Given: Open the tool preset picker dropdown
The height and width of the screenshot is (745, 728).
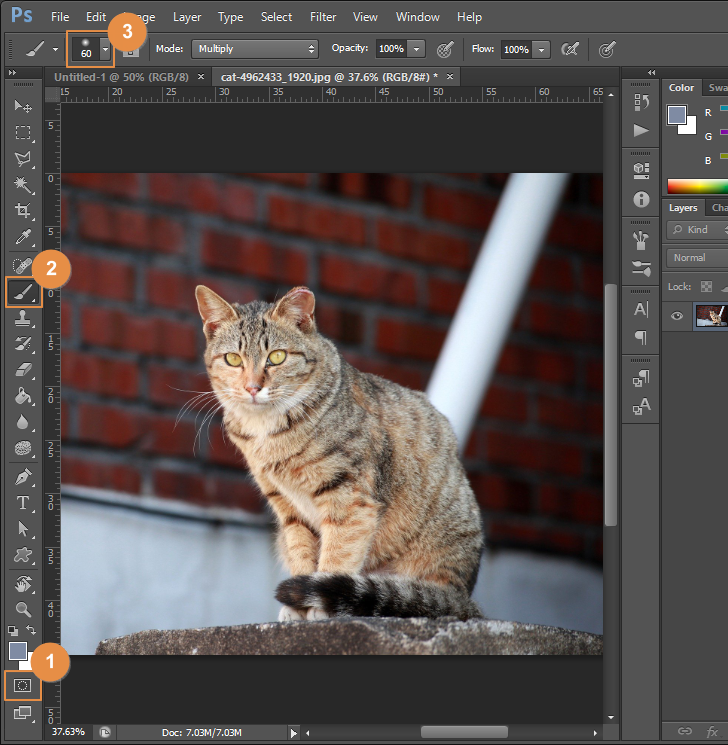Looking at the screenshot, I should pos(56,49).
